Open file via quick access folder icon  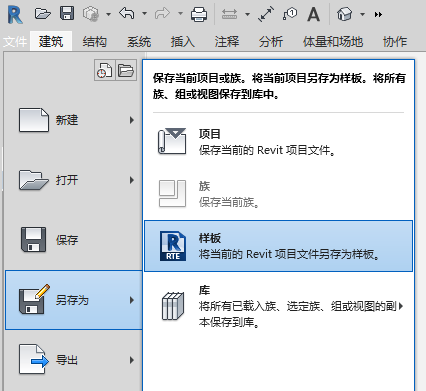[43, 14]
